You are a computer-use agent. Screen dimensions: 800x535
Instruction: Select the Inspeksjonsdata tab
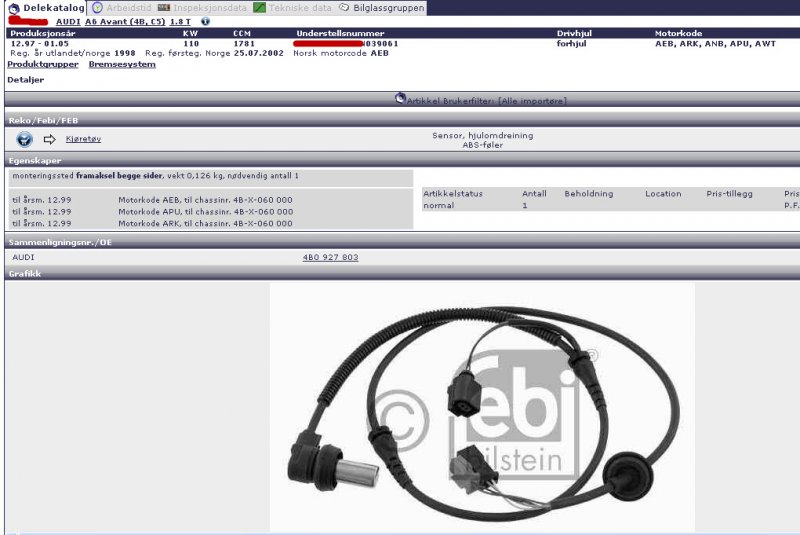click(205, 8)
